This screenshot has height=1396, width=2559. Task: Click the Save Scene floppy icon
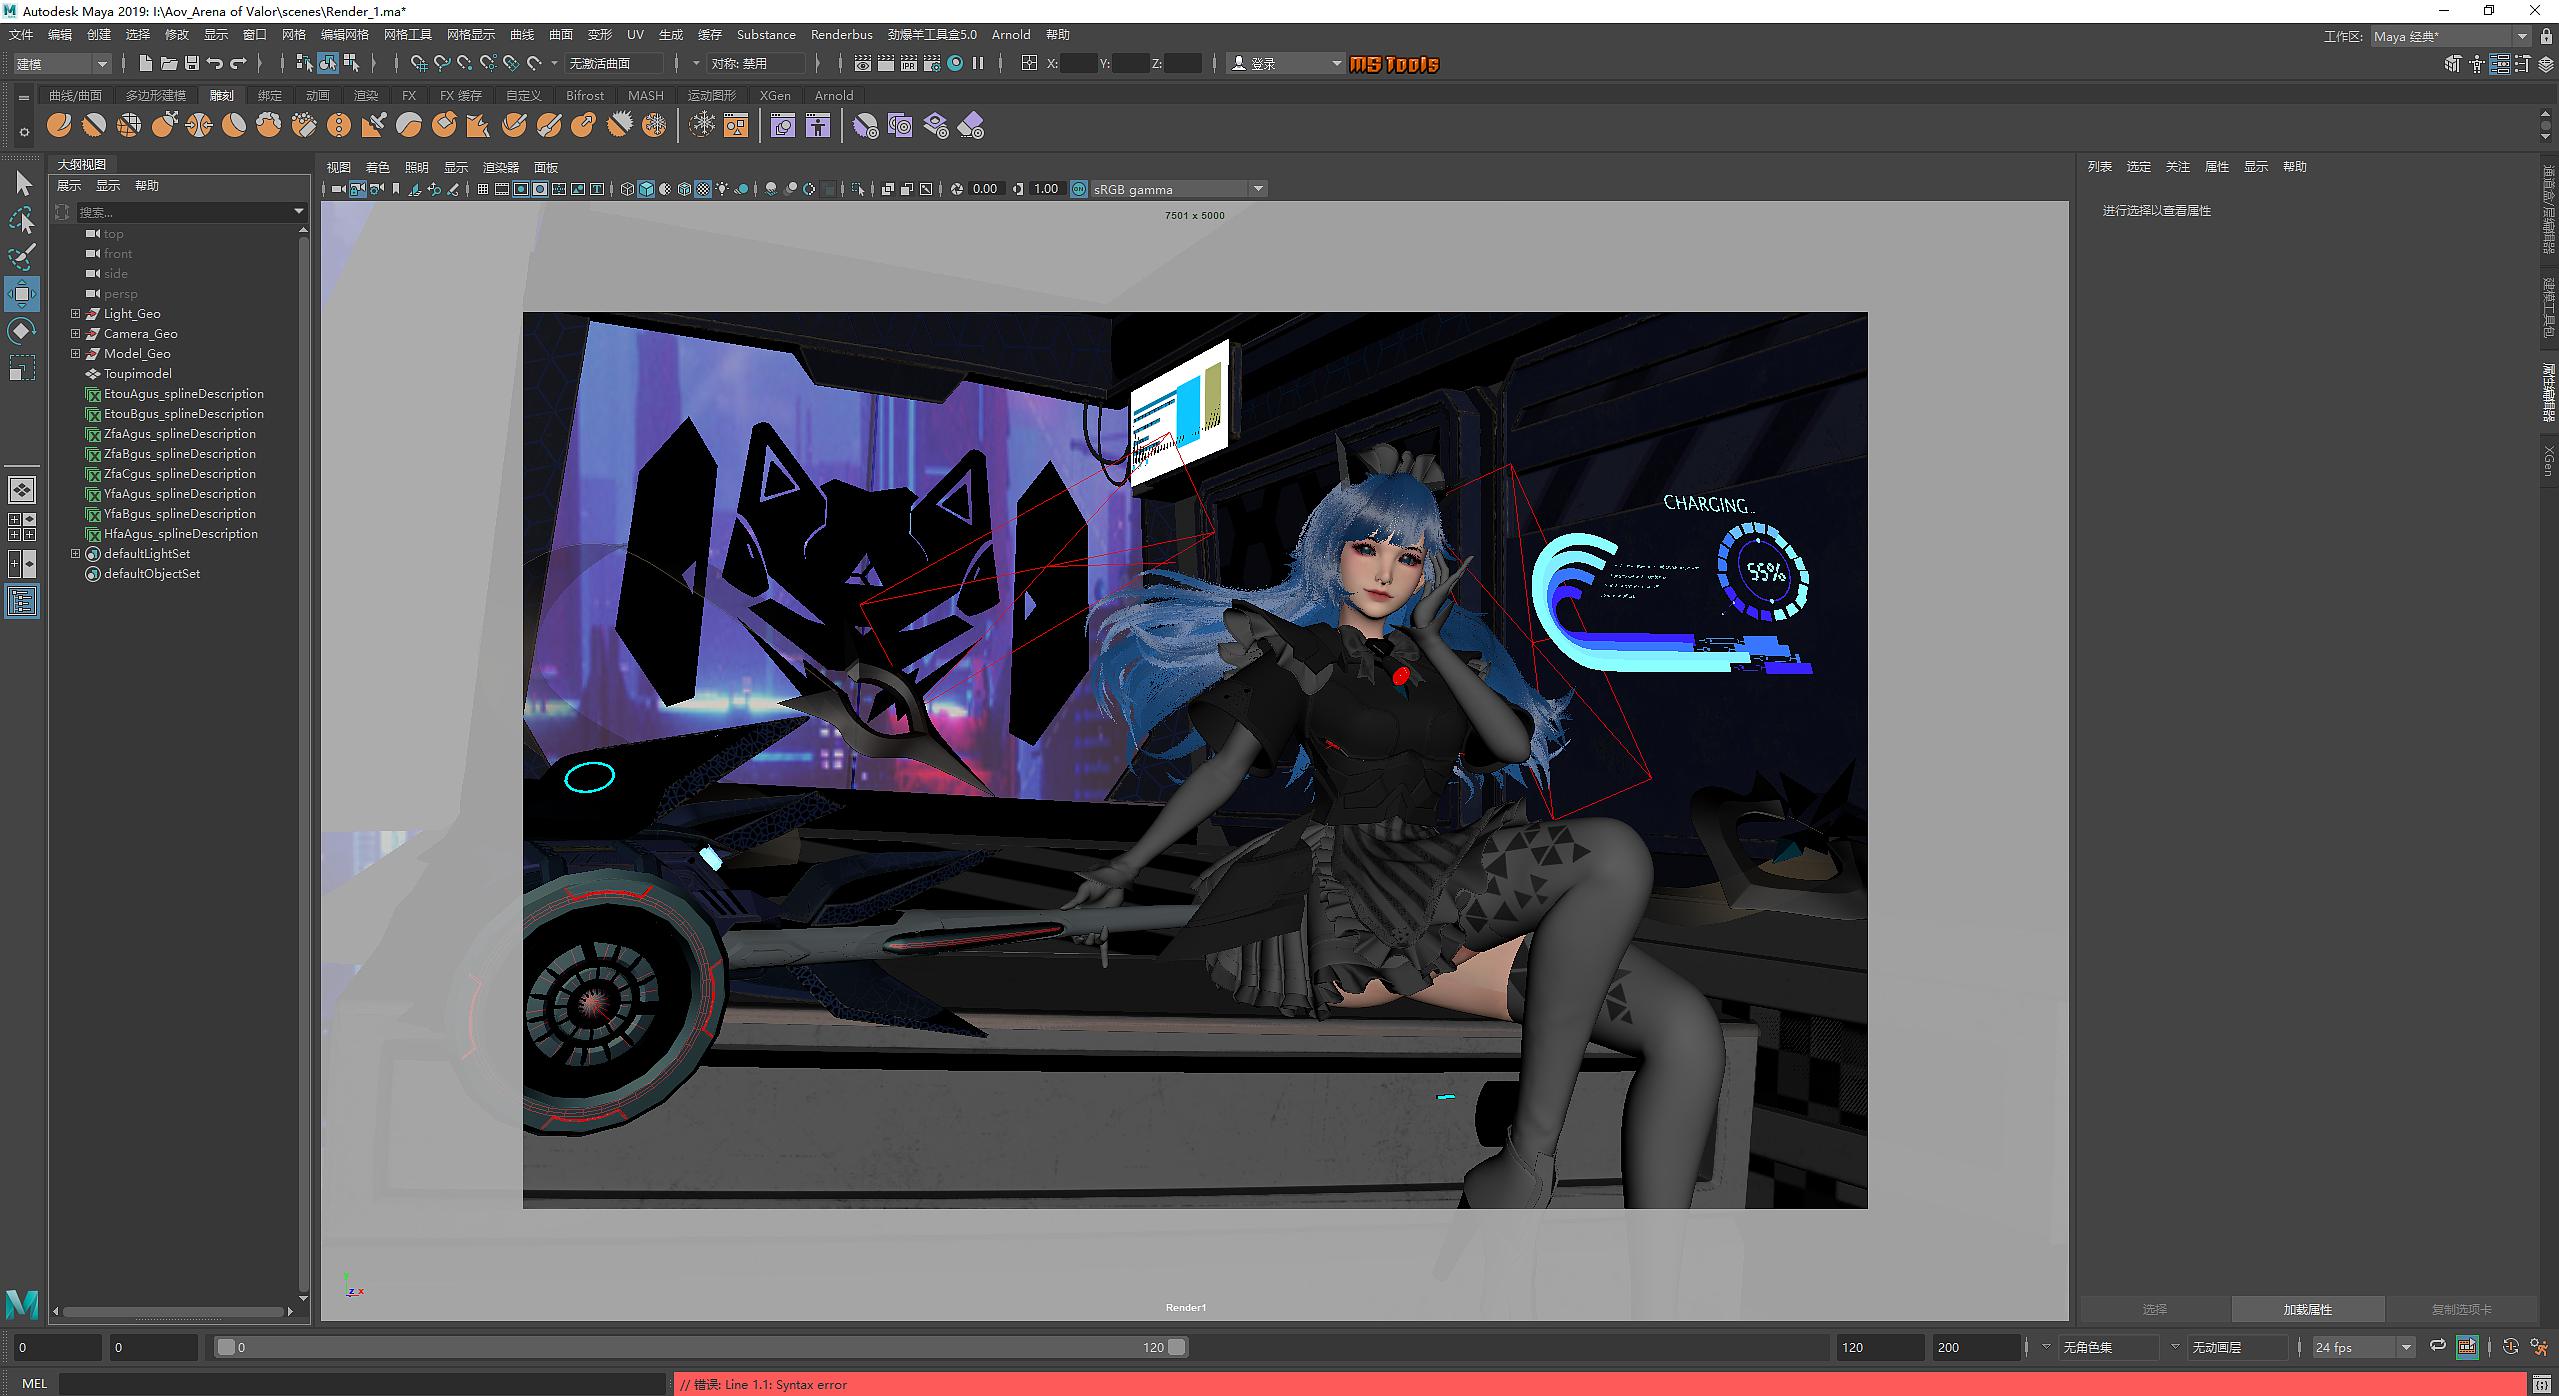point(191,63)
